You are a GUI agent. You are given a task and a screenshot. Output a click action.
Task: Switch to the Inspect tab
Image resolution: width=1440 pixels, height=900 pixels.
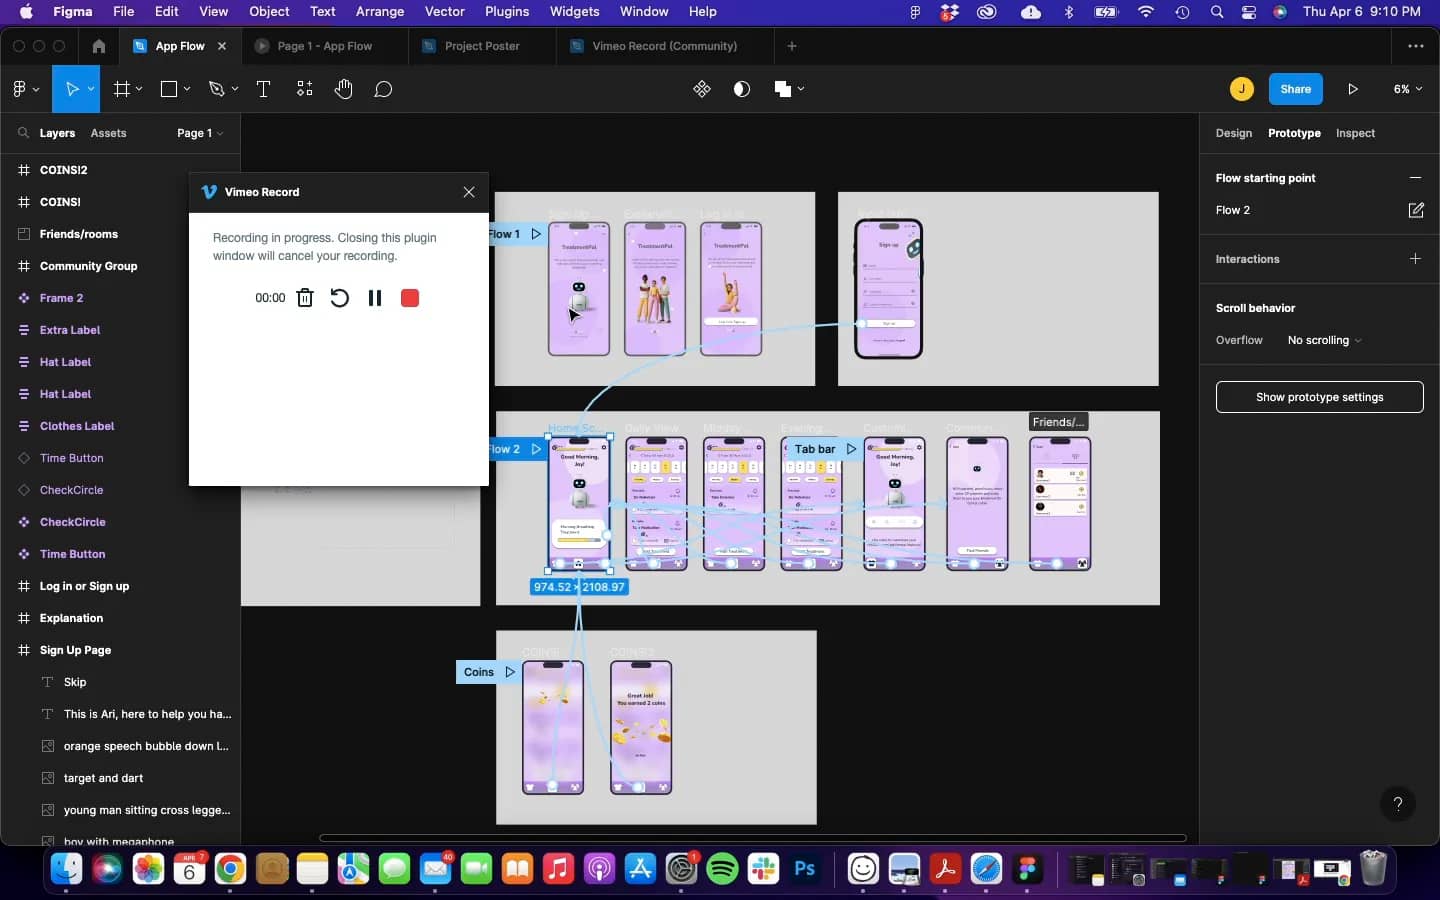pyautogui.click(x=1355, y=133)
